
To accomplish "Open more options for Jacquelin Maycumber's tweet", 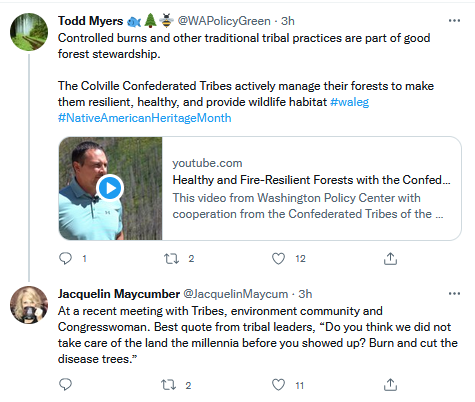I will pos(454,294).
